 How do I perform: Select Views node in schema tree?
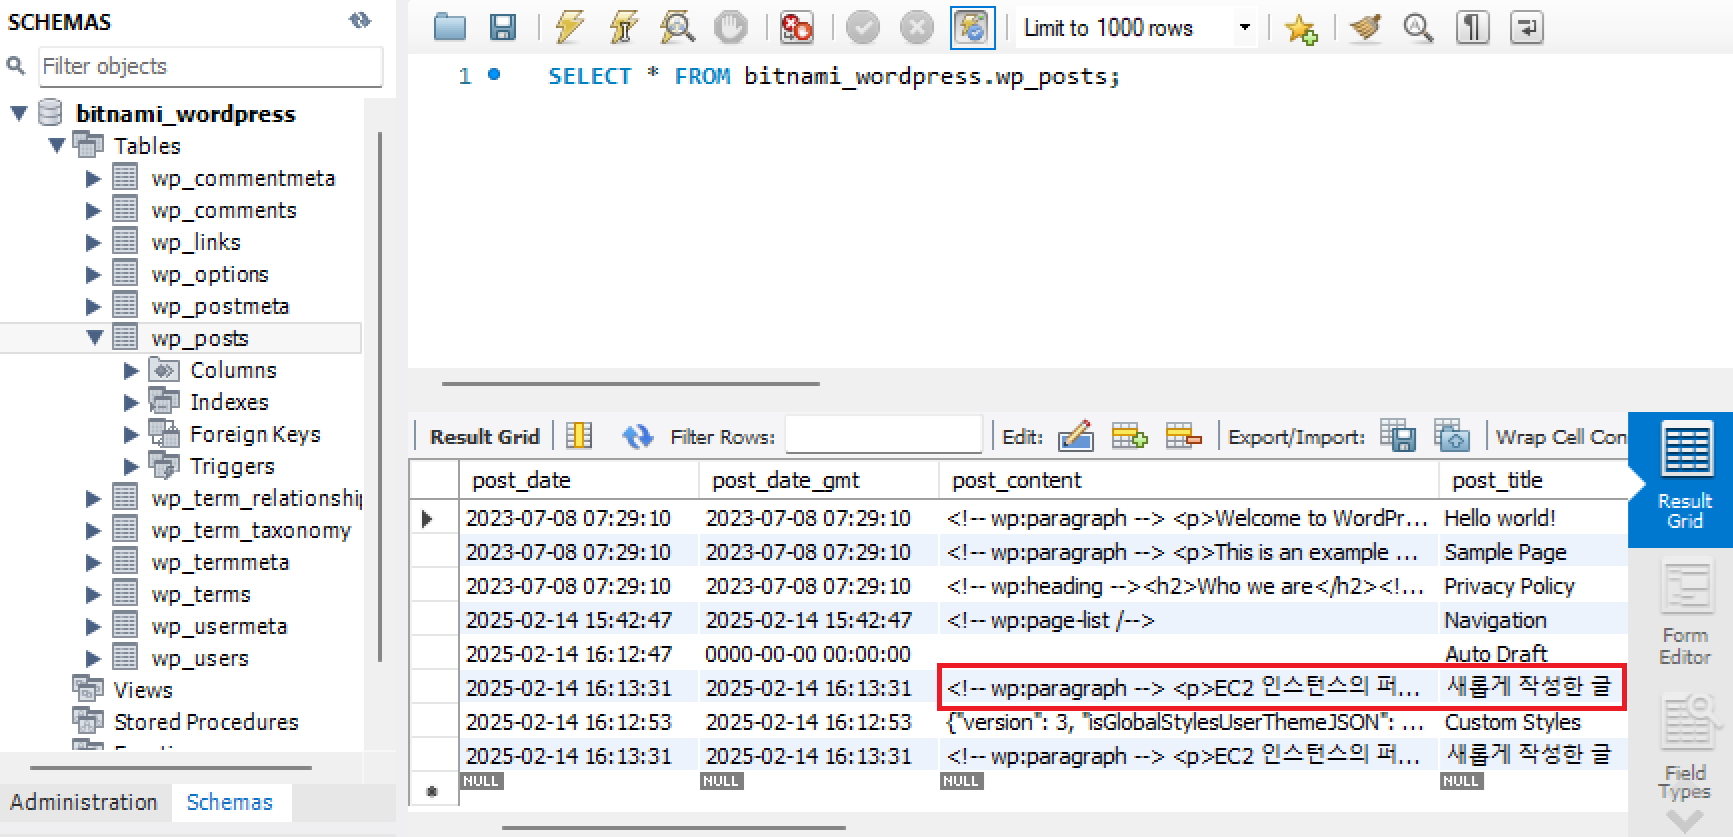[x=143, y=690]
